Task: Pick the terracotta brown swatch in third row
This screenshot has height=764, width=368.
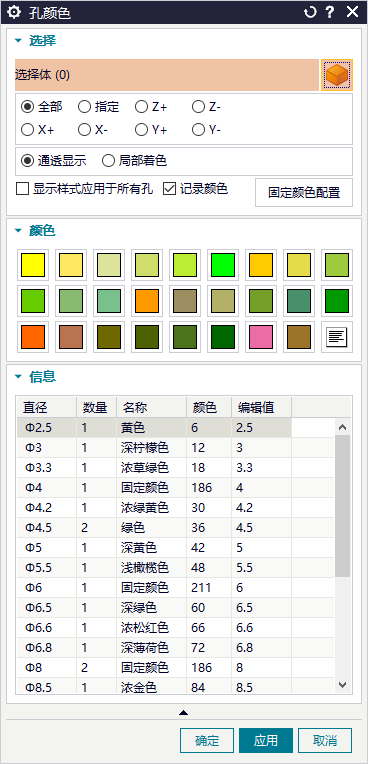Action: [71, 337]
